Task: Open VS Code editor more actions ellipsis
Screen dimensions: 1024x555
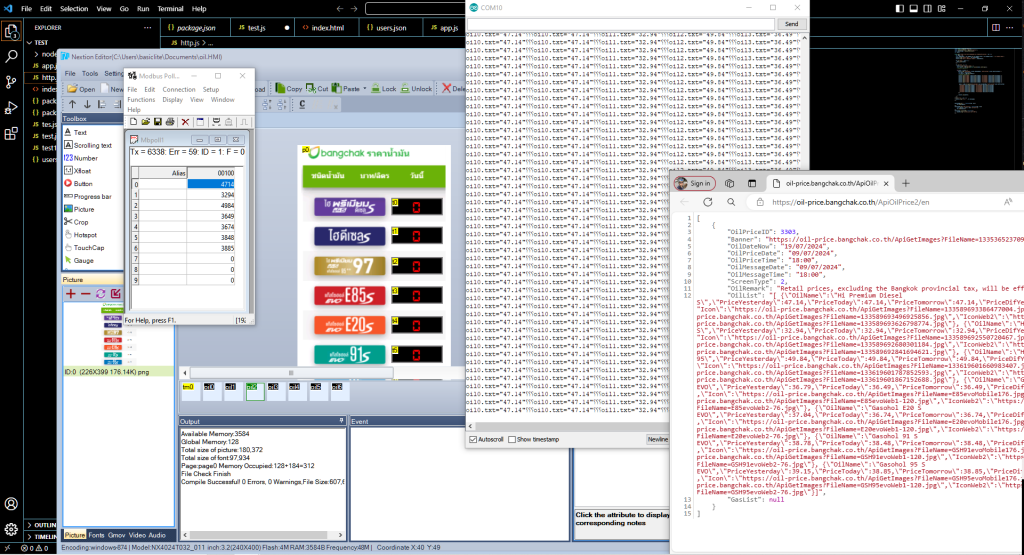Action: point(1010,27)
